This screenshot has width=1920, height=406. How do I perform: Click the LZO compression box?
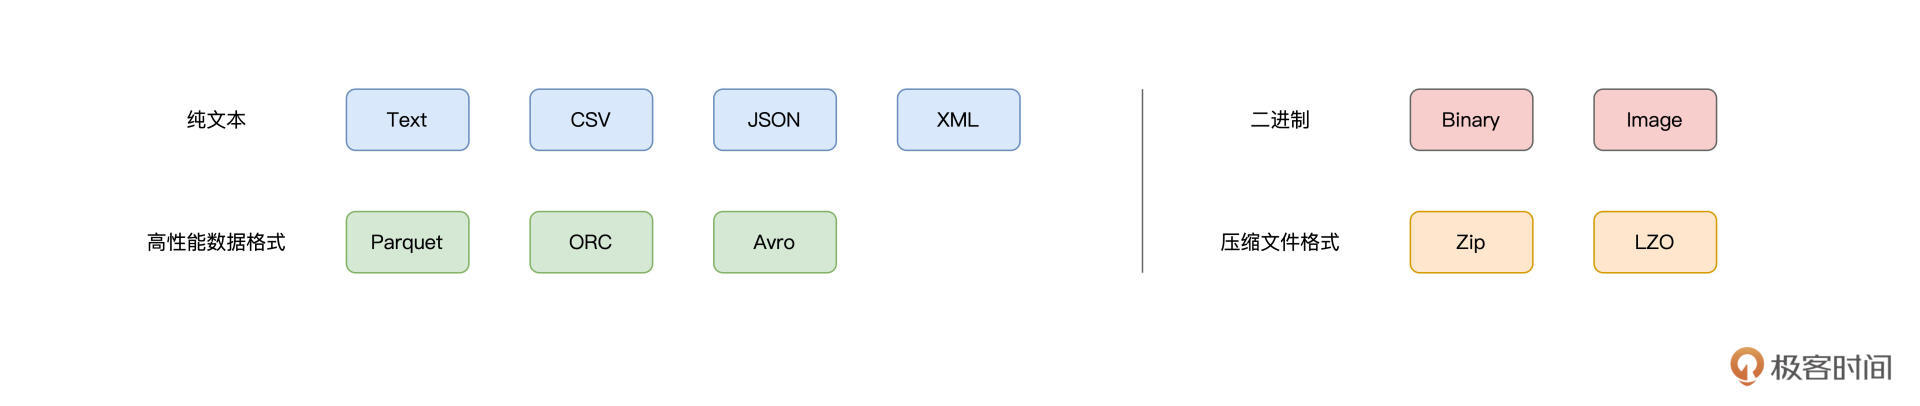coord(1654,242)
